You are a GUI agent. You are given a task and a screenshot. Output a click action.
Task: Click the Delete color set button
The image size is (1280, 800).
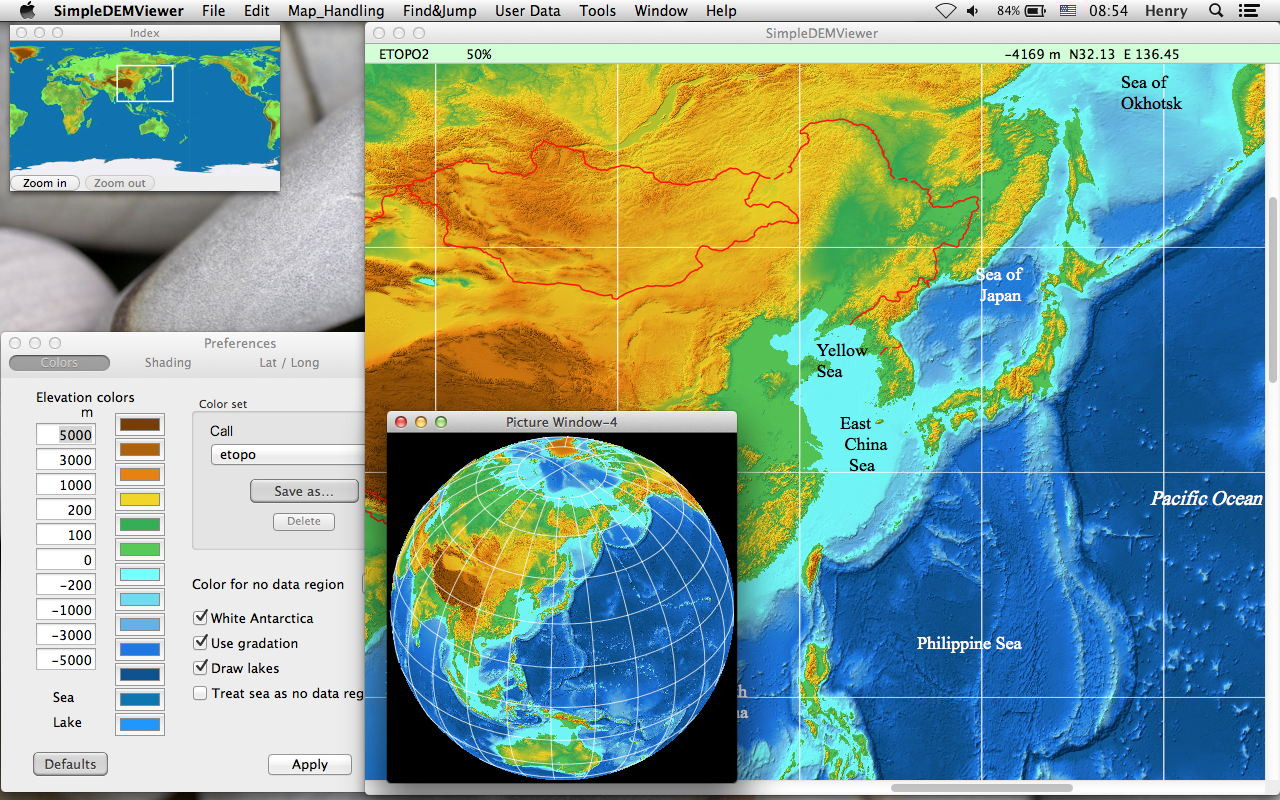304,521
